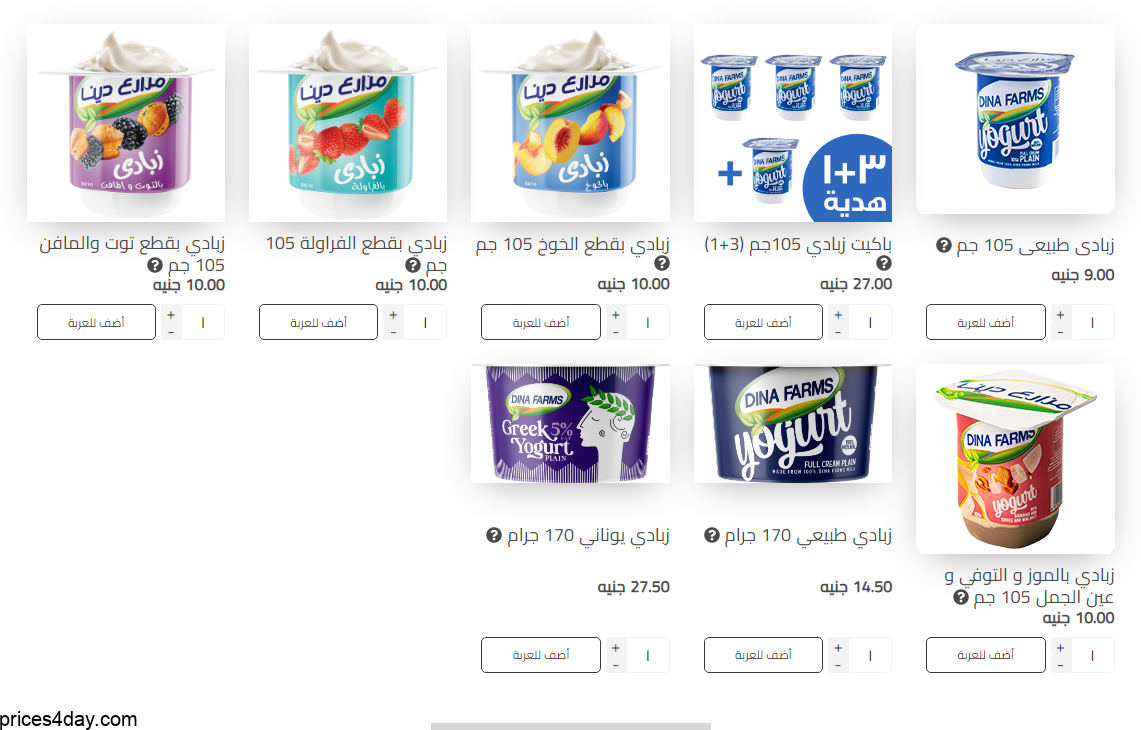Click help icon beside زبادي توت والمافن

[x=155, y=265]
